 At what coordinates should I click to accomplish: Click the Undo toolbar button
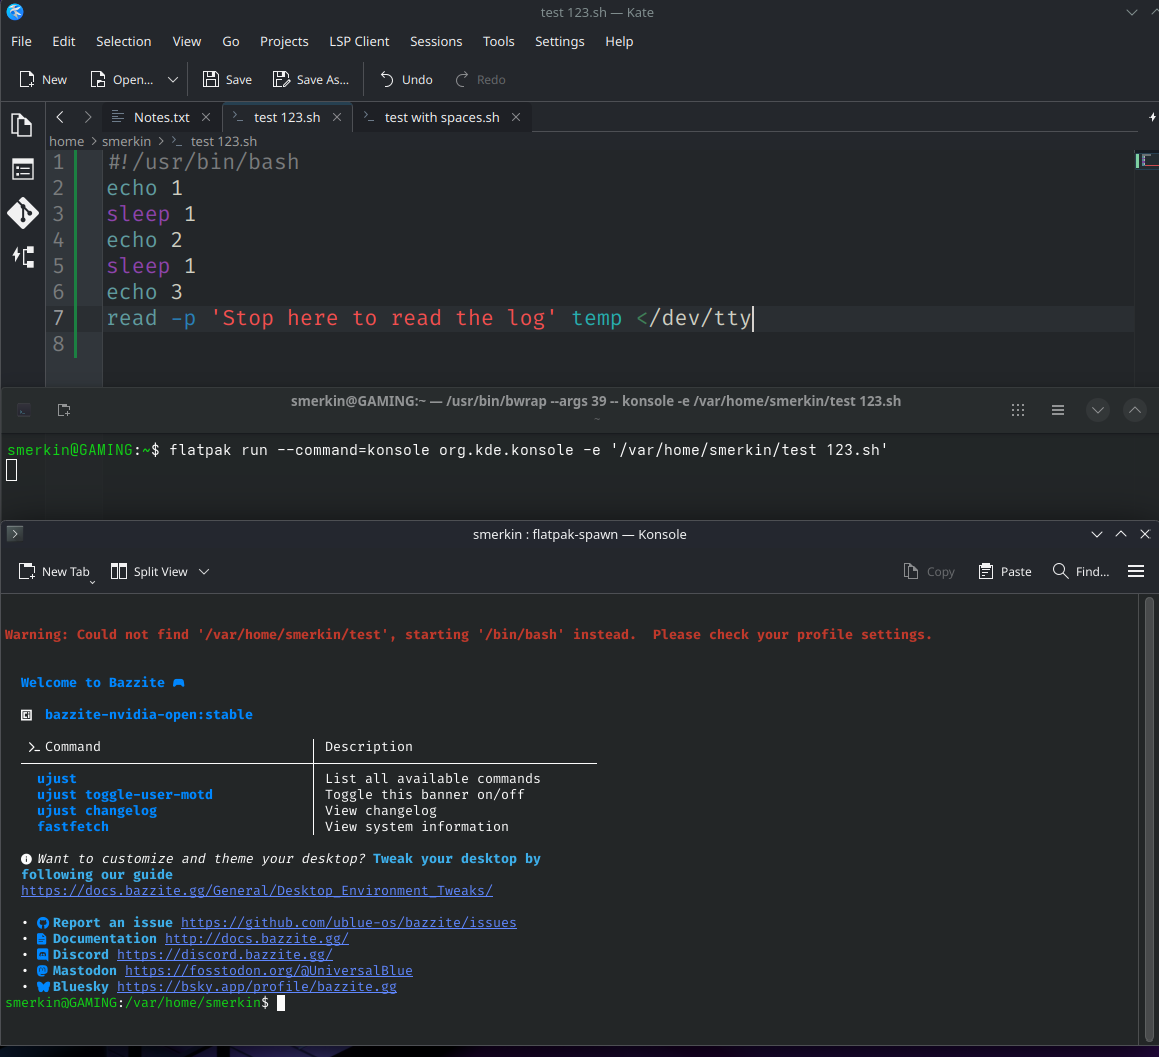tap(406, 80)
